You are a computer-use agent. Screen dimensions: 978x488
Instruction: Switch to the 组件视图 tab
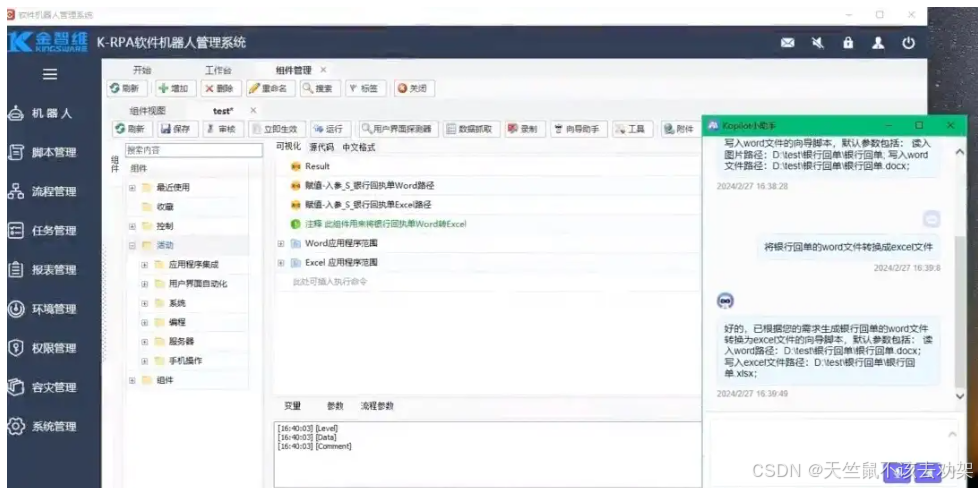[x=148, y=111]
